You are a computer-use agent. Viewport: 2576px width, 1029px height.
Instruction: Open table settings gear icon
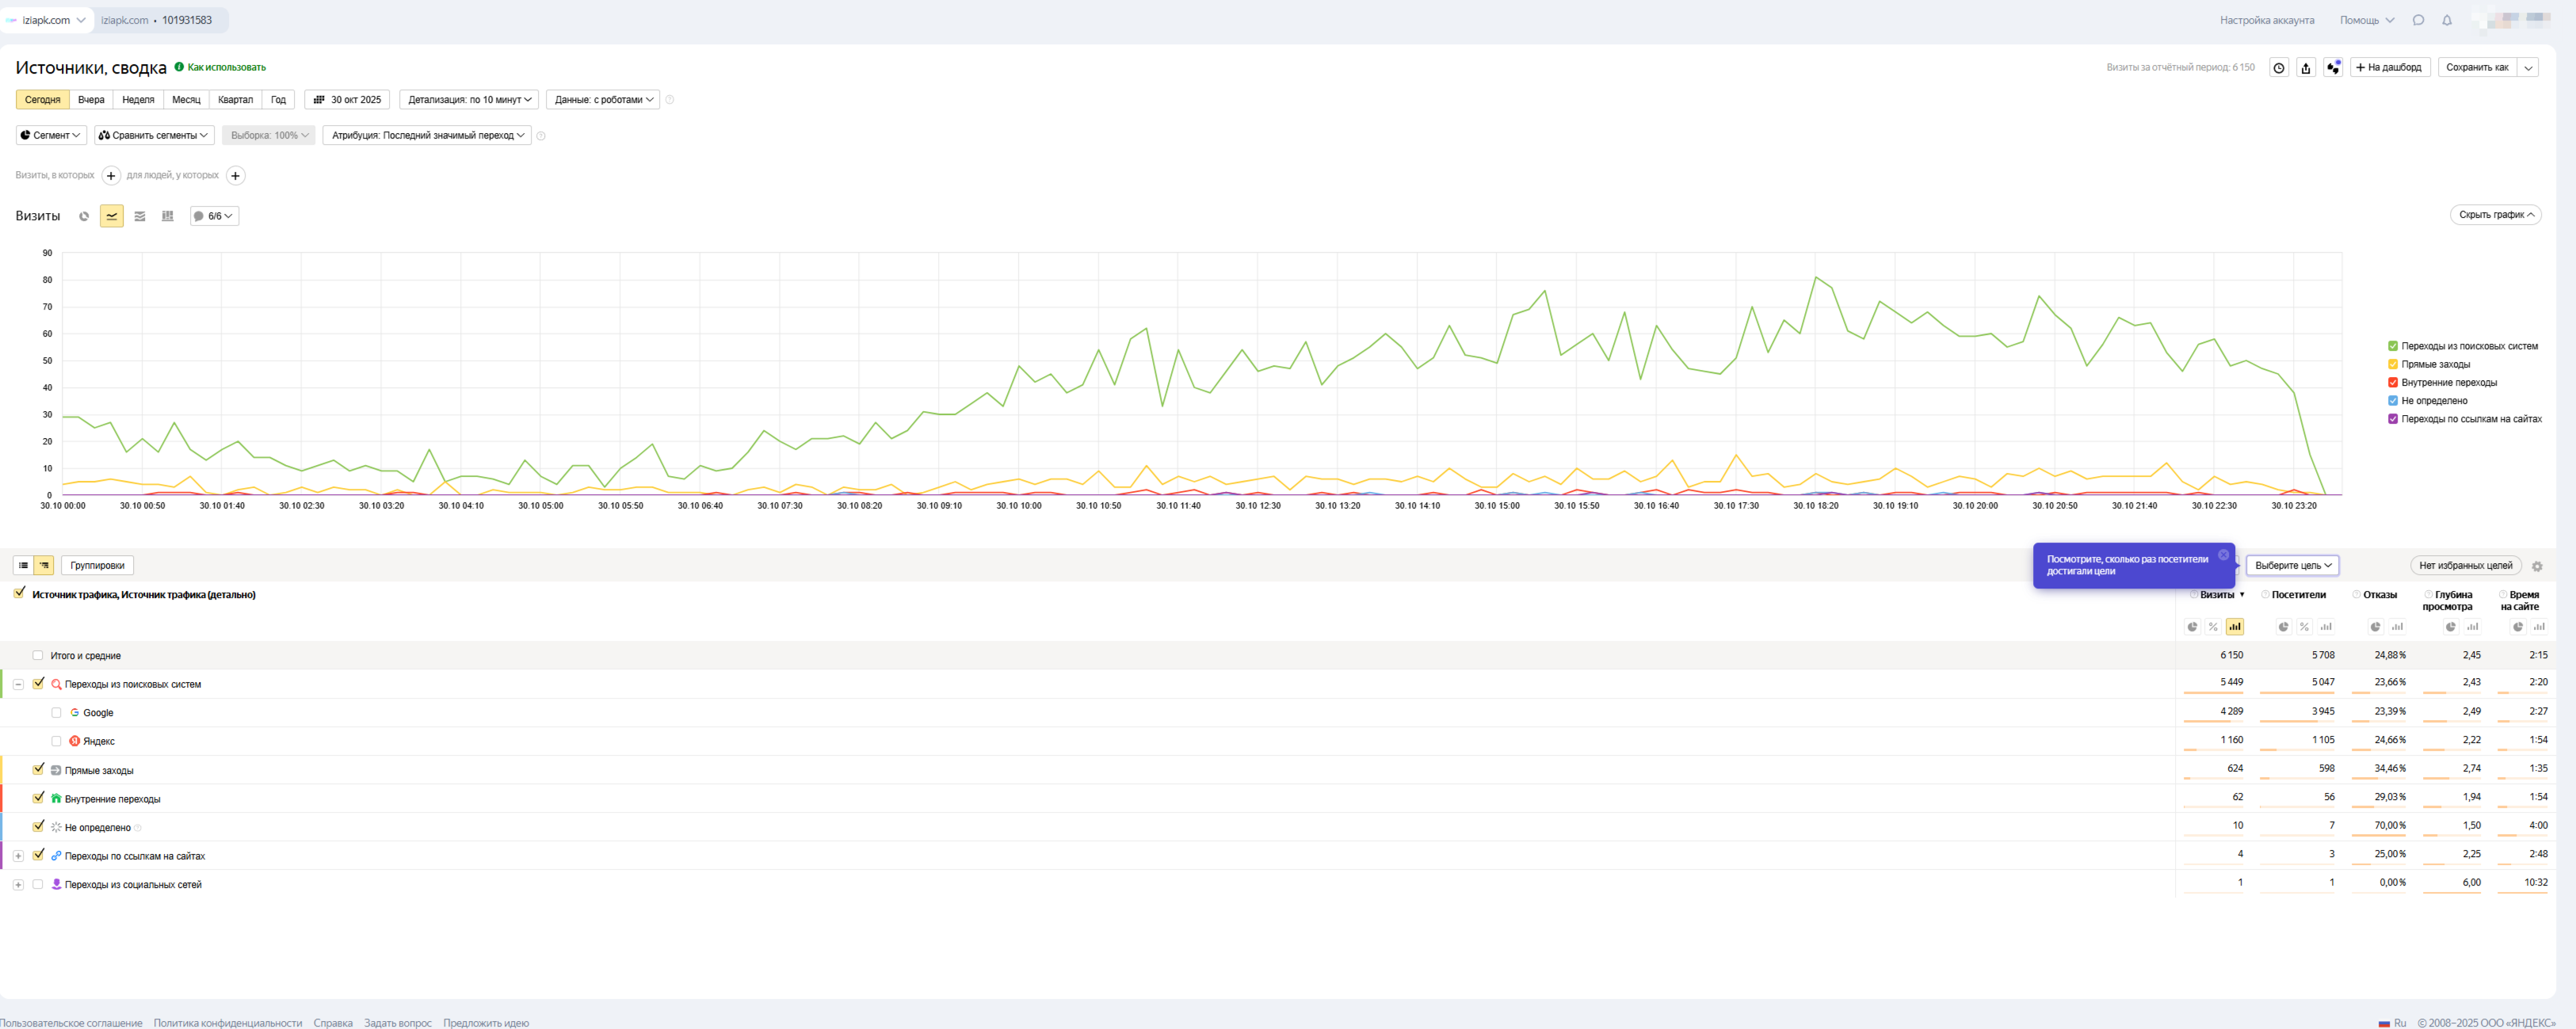[x=2537, y=566]
